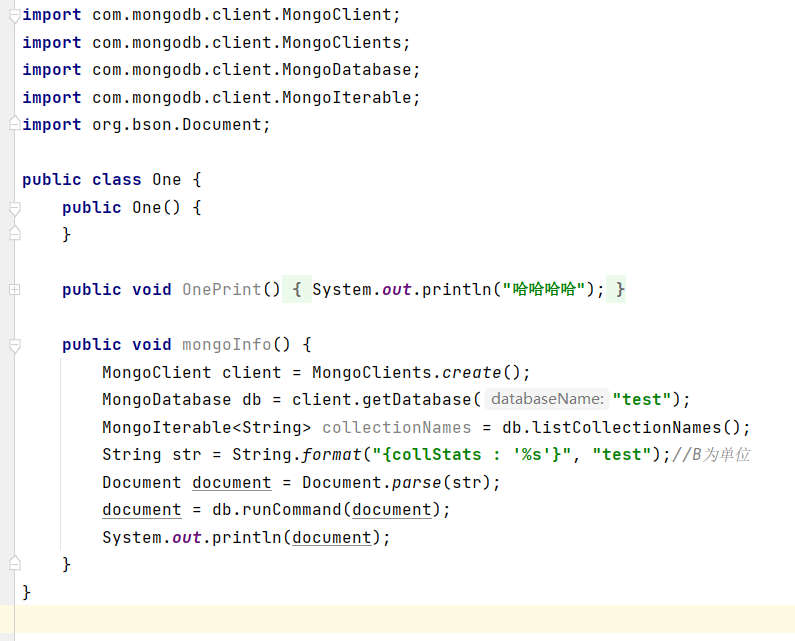
Task: Click the public One() constructor name
Action: pyautogui.click(x=147, y=207)
